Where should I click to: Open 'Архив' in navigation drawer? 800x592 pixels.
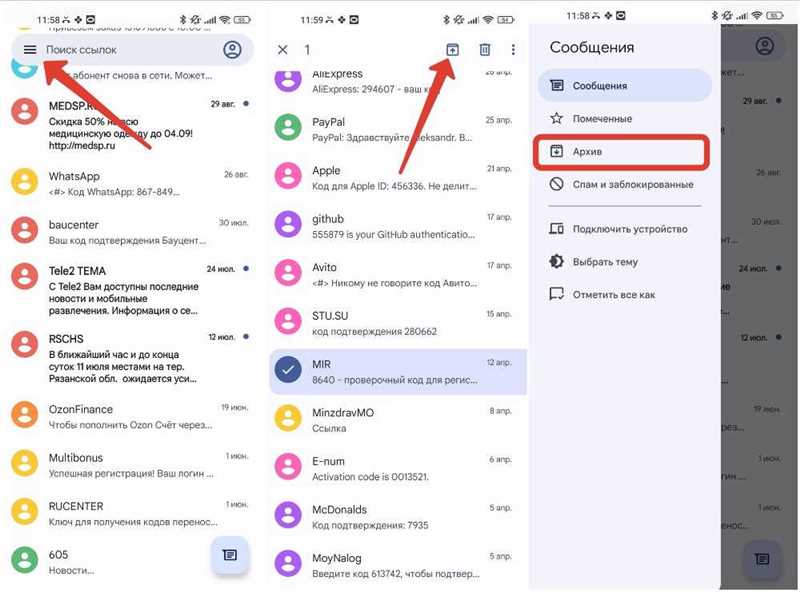621,152
